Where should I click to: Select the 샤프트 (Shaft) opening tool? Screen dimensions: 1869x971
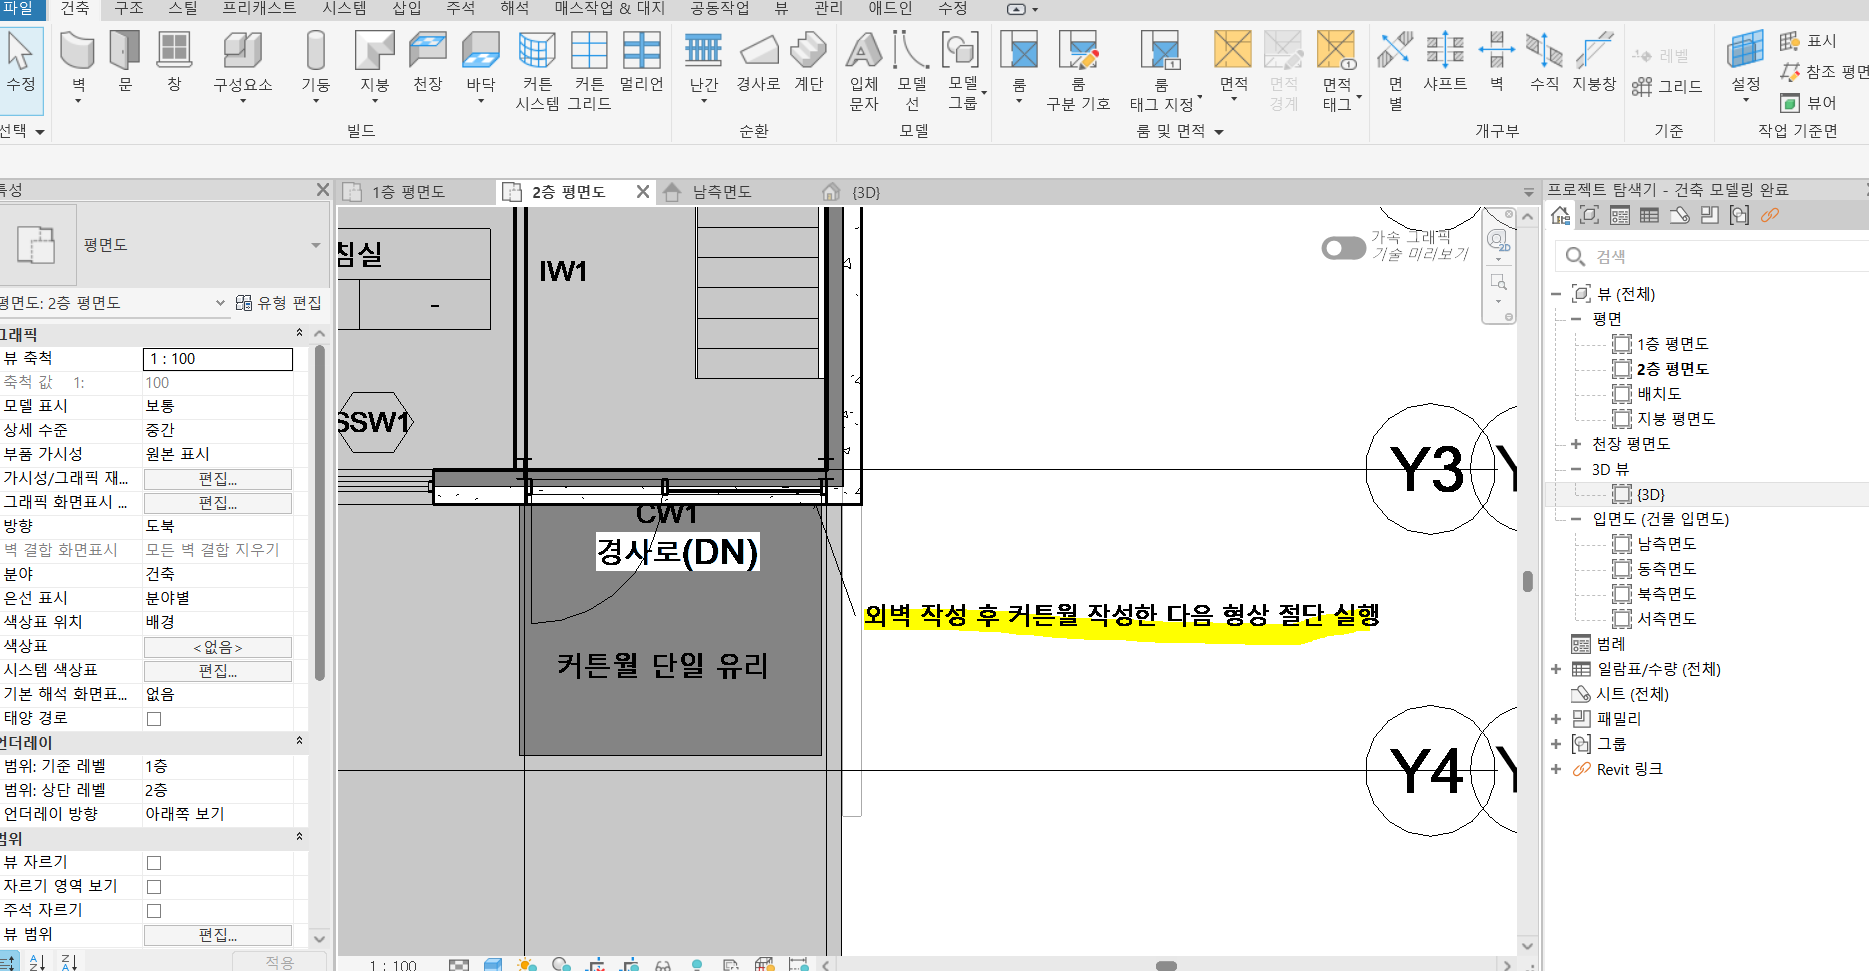pos(1444,60)
